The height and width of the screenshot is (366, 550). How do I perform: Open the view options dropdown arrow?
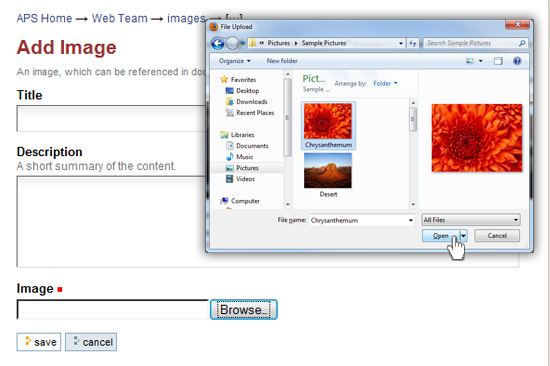(481, 61)
